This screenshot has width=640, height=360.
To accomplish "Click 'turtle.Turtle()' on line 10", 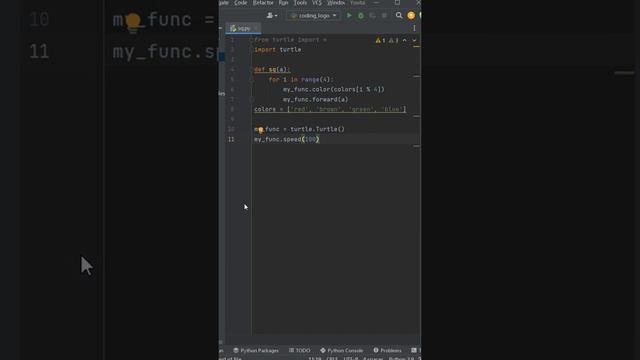I will pos(318,129).
